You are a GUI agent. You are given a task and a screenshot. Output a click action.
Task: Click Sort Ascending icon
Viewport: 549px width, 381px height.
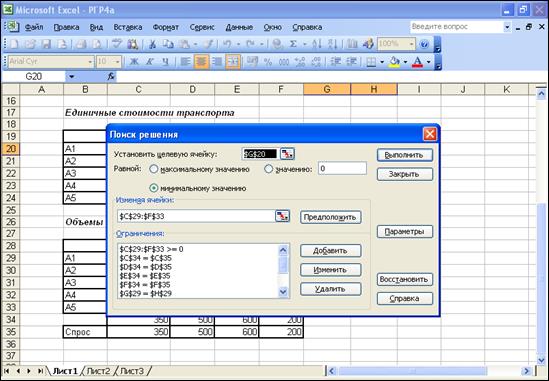pos(317,44)
